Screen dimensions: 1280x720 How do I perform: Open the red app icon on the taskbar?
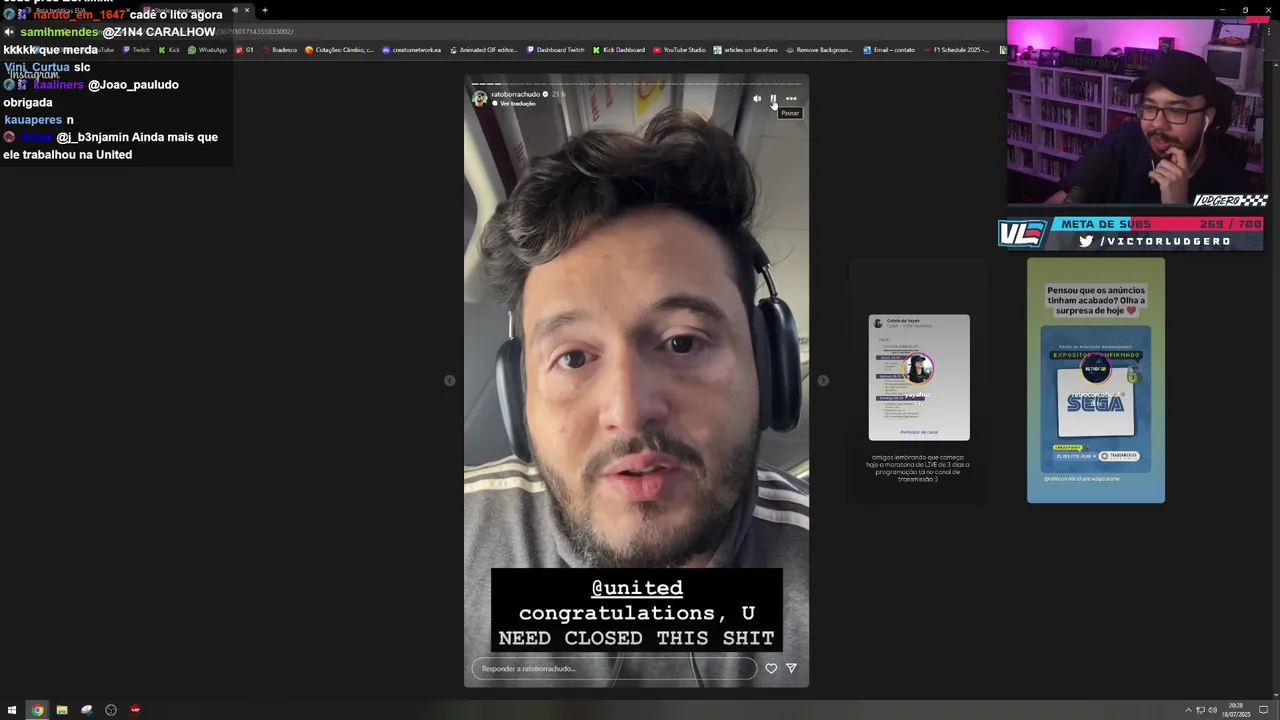click(135, 710)
